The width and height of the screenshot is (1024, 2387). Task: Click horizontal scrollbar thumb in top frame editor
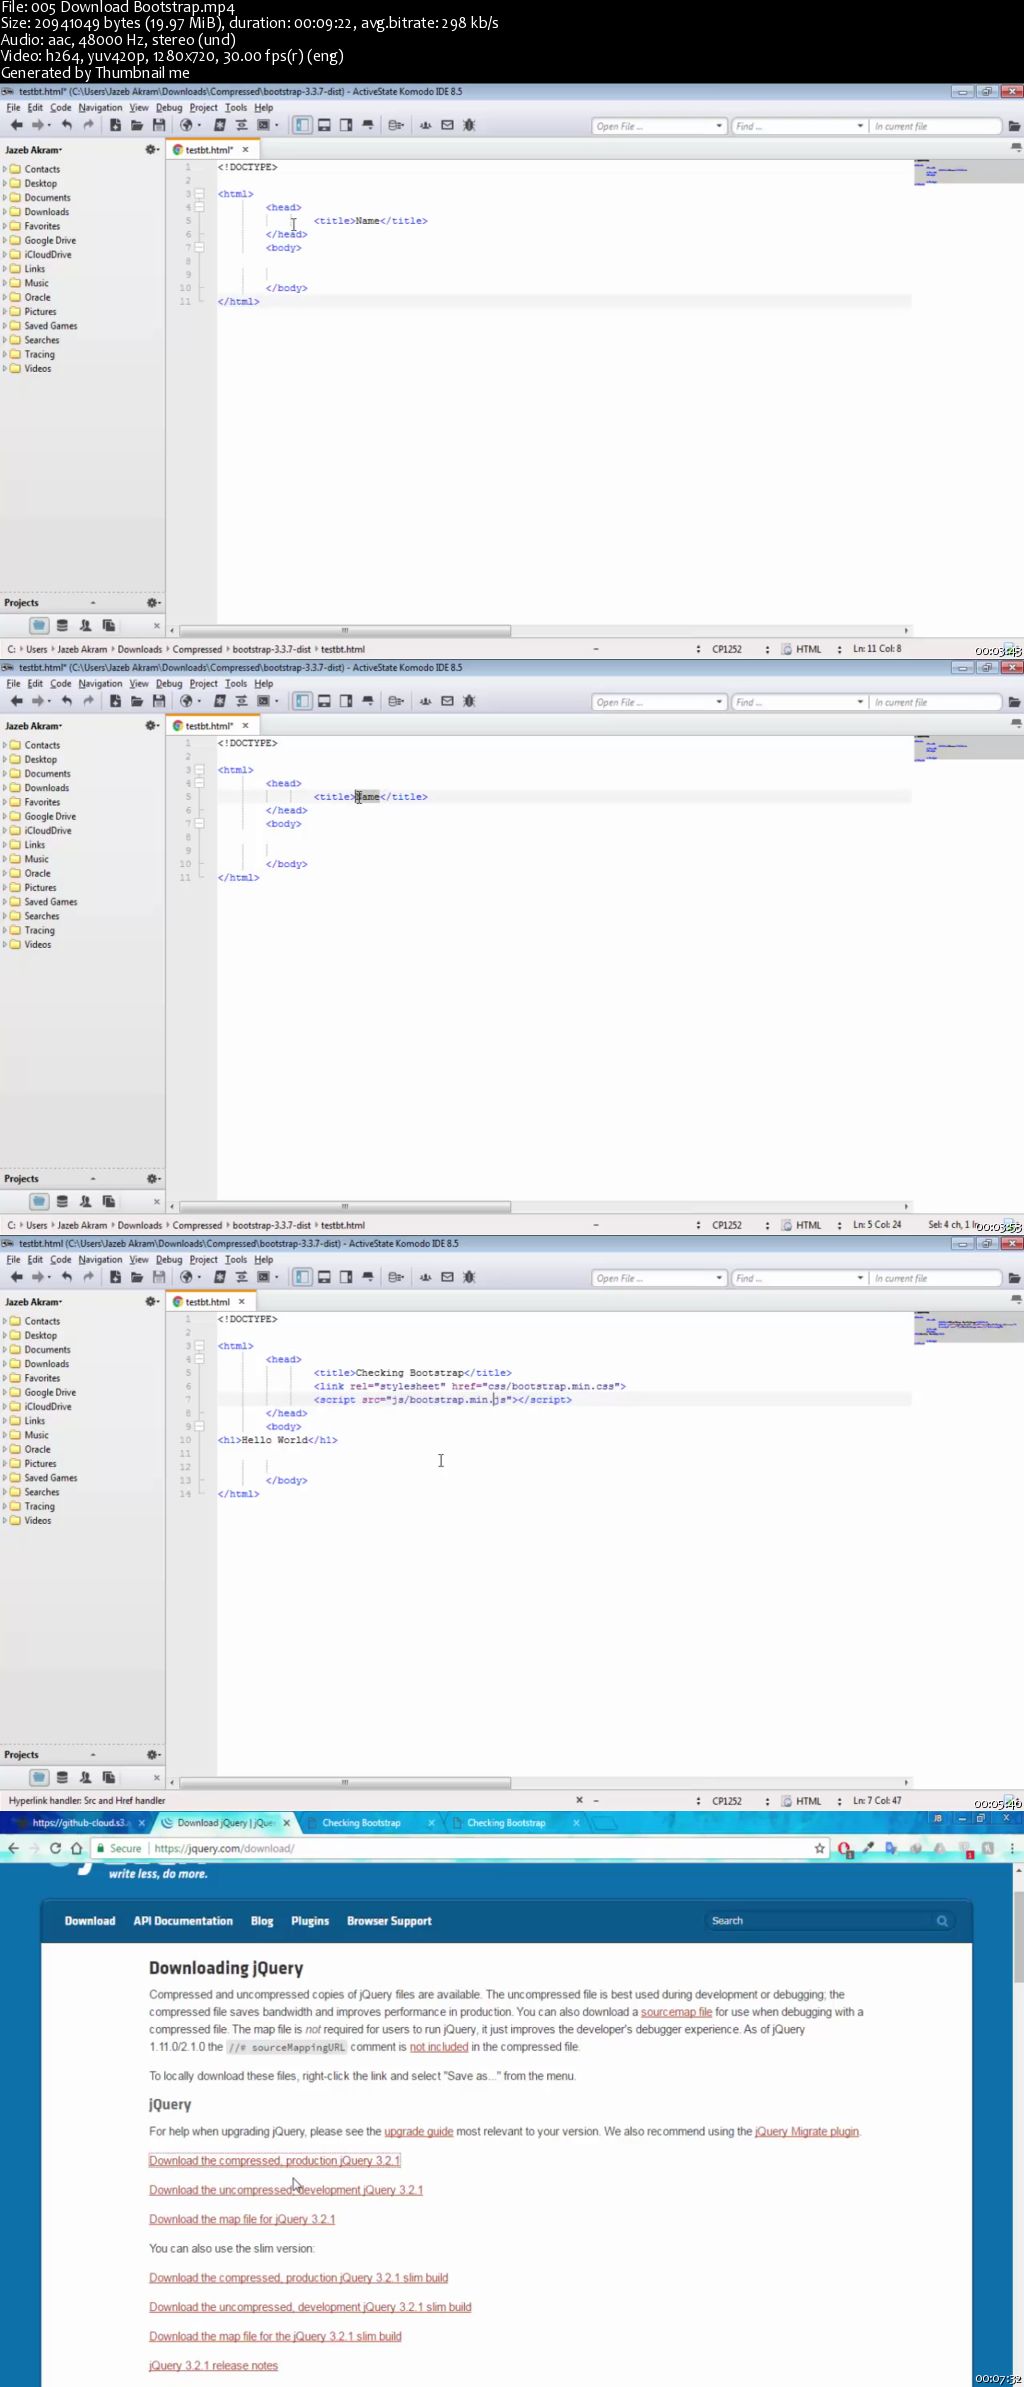tap(345, 630)
